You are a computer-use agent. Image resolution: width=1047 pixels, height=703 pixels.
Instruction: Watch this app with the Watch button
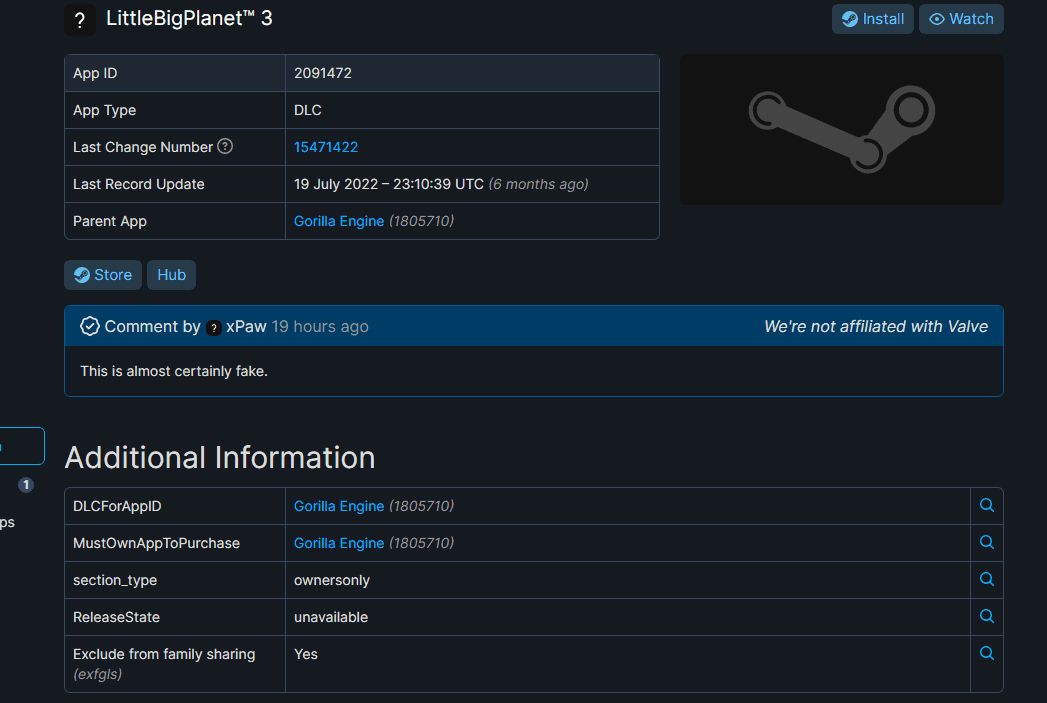[x=961, y=19]
